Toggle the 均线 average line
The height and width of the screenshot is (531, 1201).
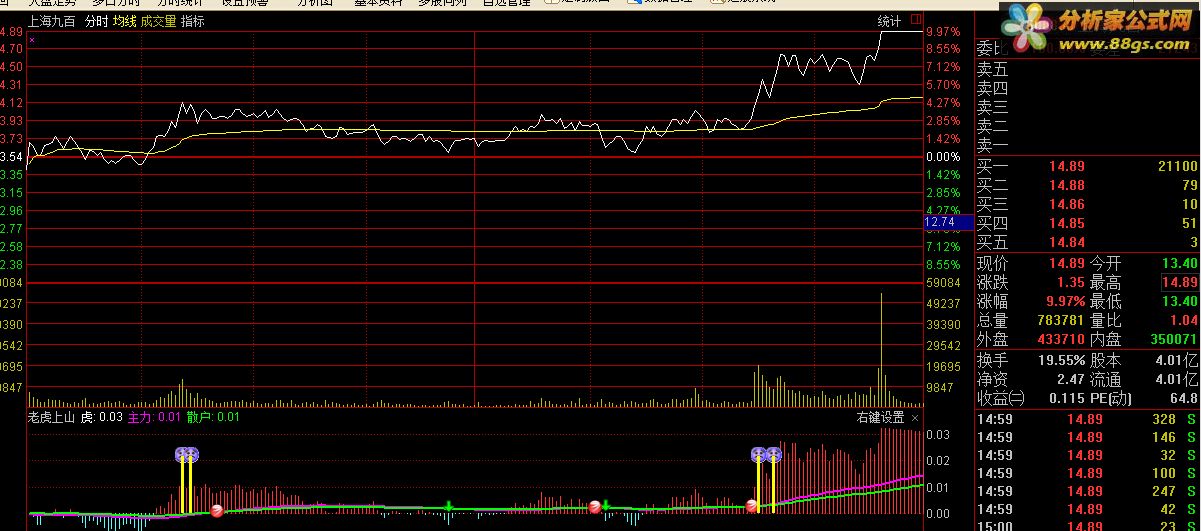click(x=123, y=21)
